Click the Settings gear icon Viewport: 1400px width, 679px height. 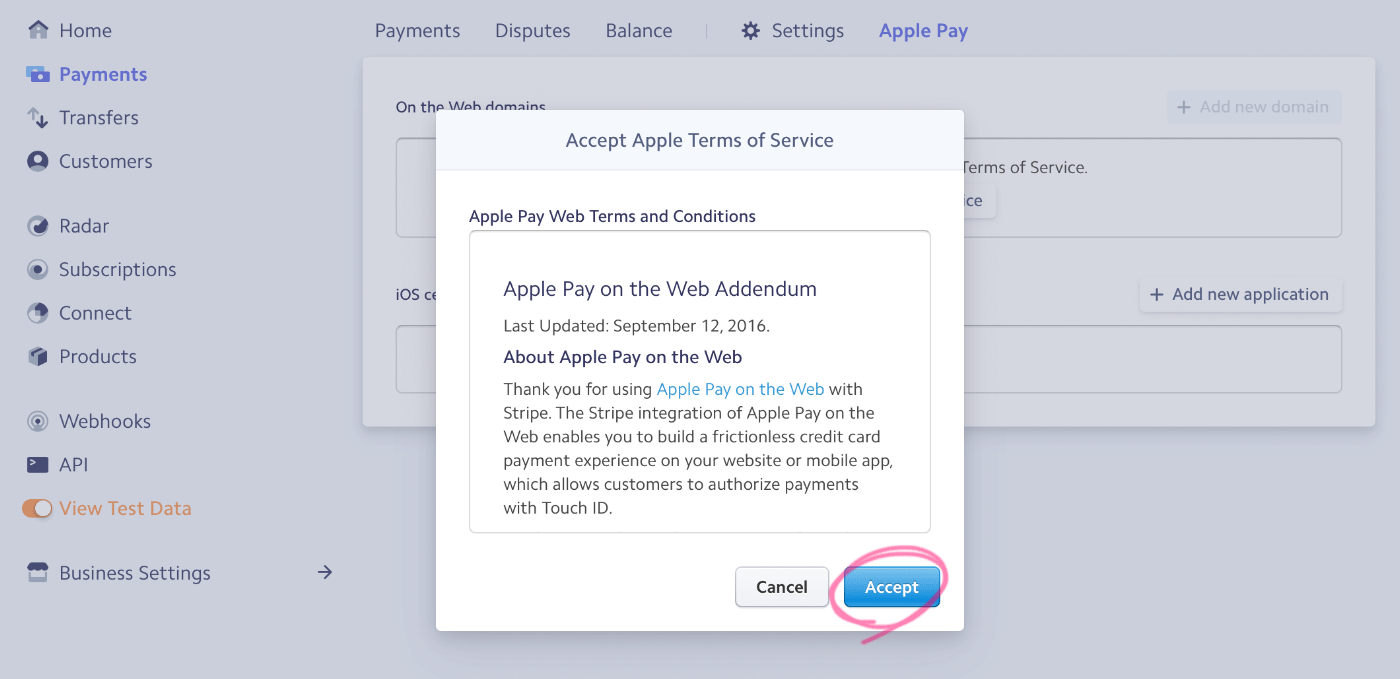click(751, 31)
